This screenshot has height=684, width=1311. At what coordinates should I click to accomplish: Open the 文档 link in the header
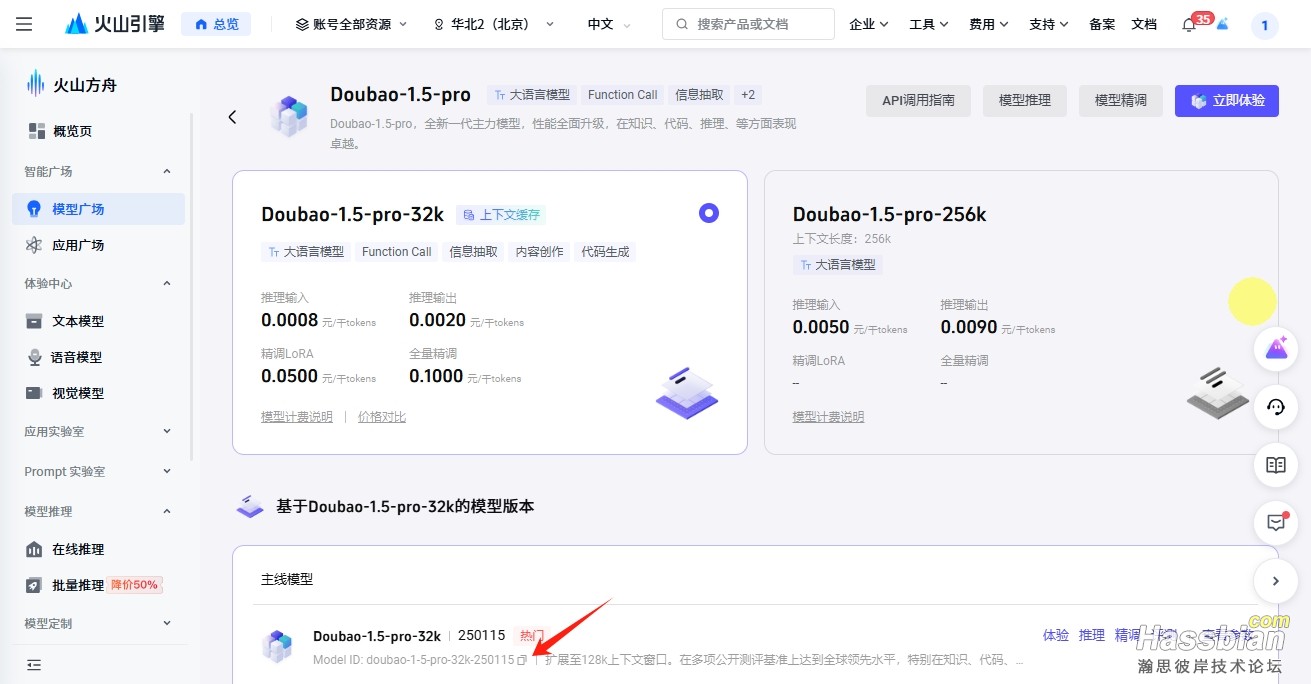point(1144,24)
